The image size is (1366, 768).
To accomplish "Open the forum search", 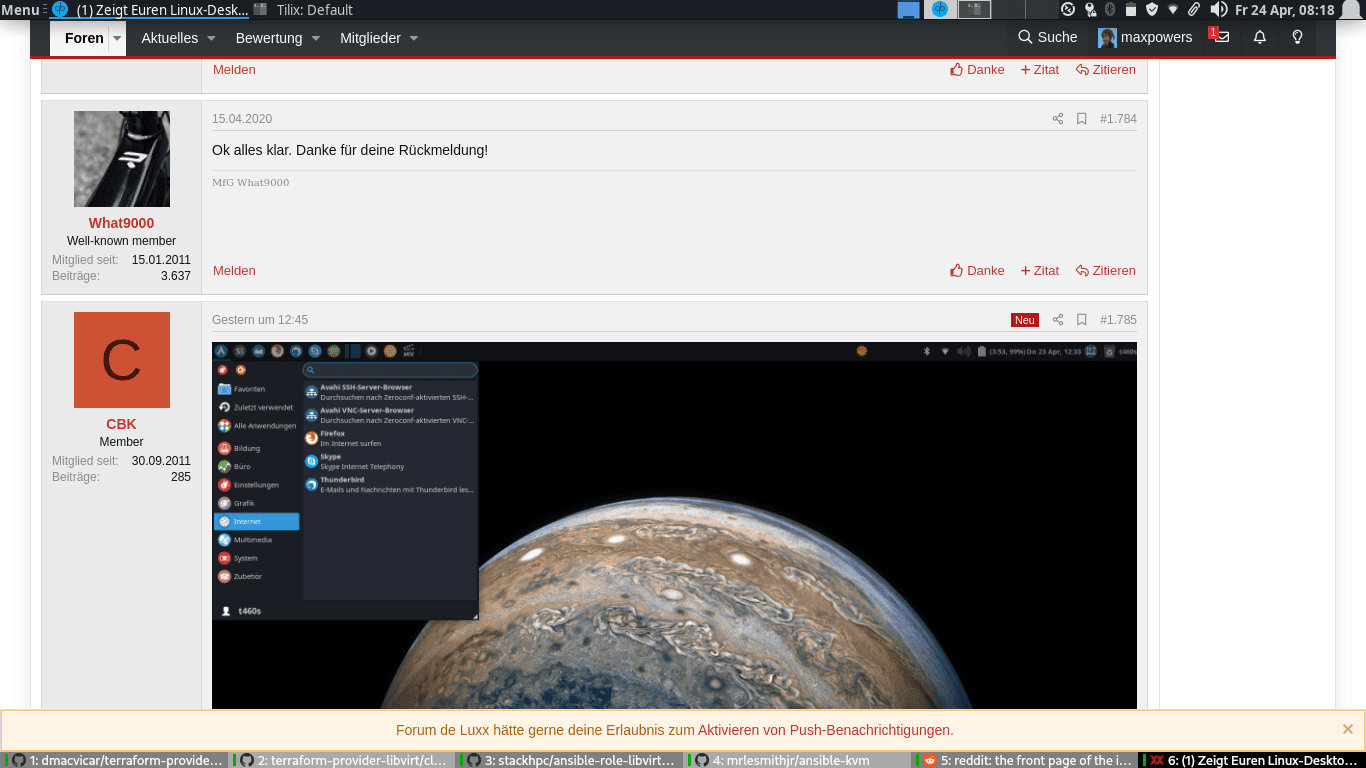I will [x=1047, y=37].
